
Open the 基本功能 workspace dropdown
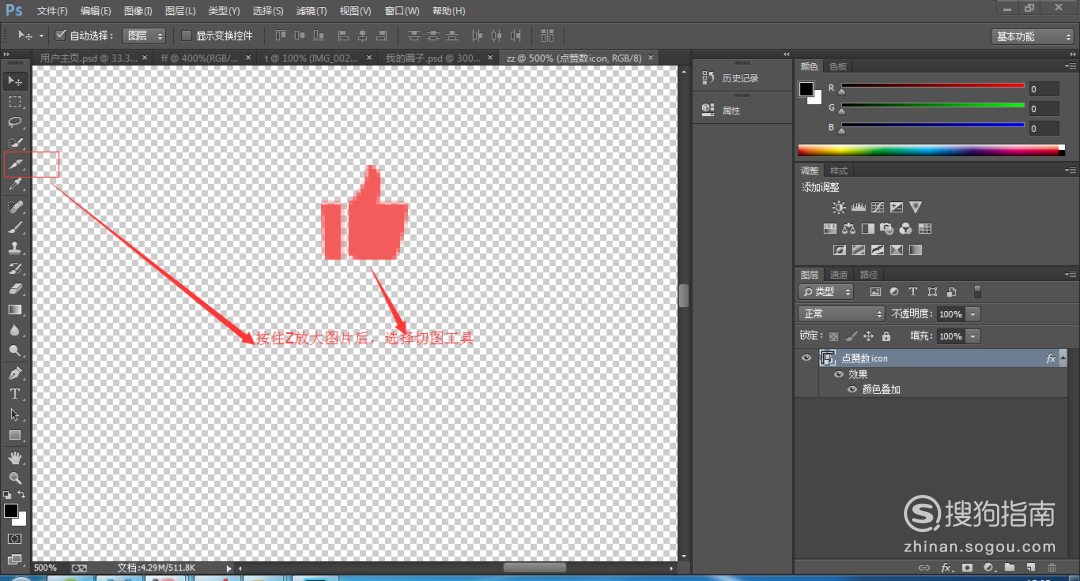1032,36
